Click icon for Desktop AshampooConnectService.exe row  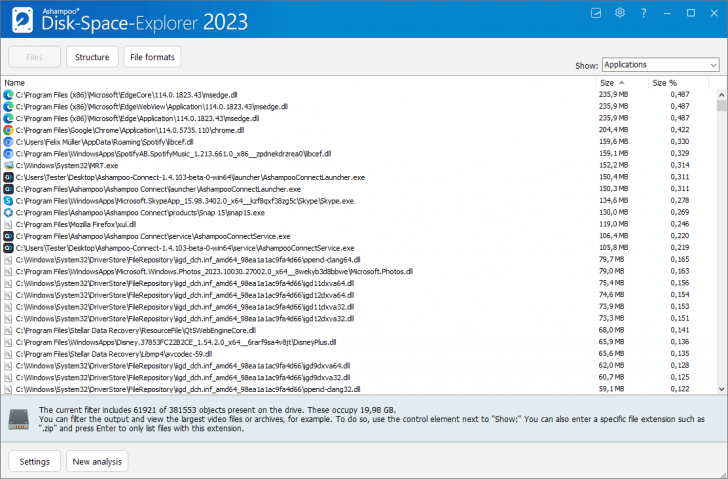(8, 248)
